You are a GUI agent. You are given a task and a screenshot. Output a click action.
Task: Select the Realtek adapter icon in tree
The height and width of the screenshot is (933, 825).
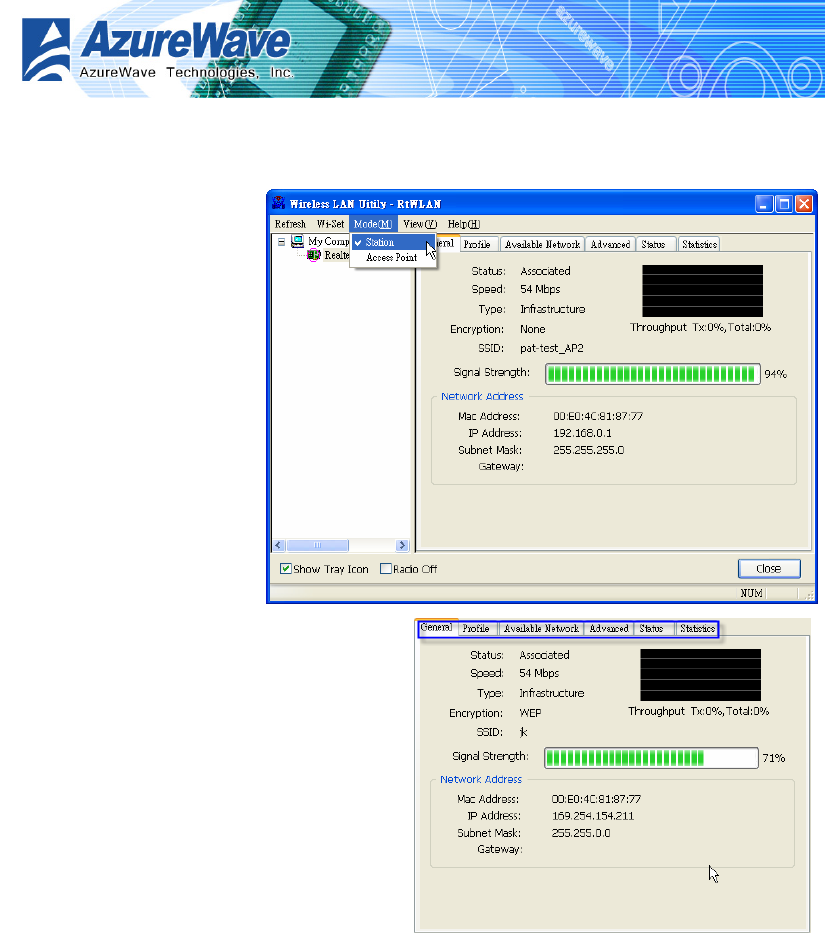(314, 255)
